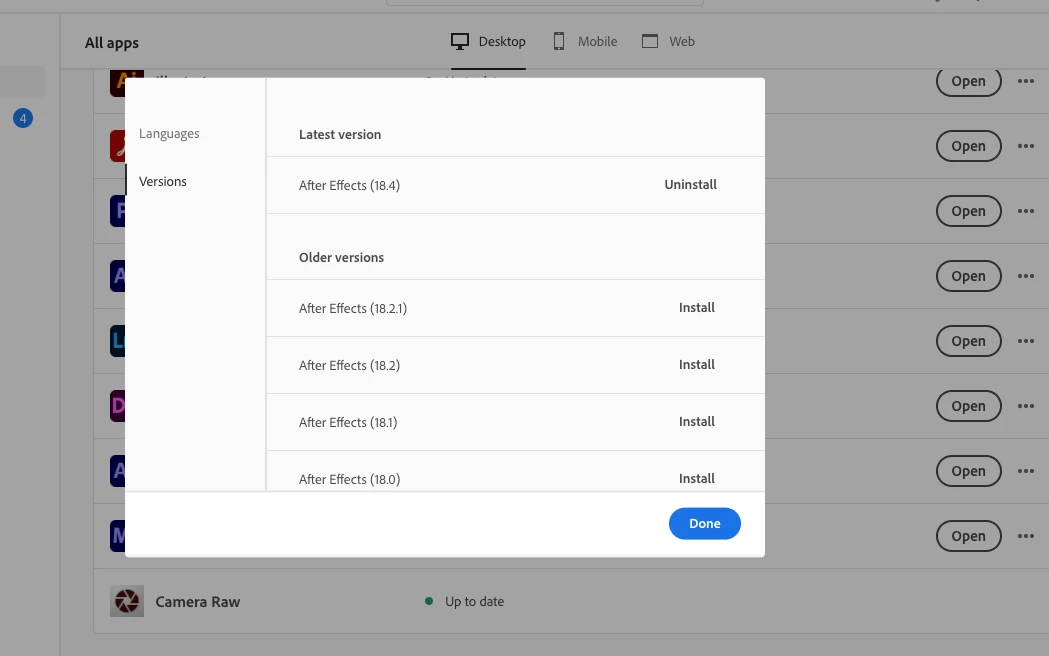Click the "All apps" heading
Image resolution: width=1049 pixels, height=656 pixels.
coord(112,43)
